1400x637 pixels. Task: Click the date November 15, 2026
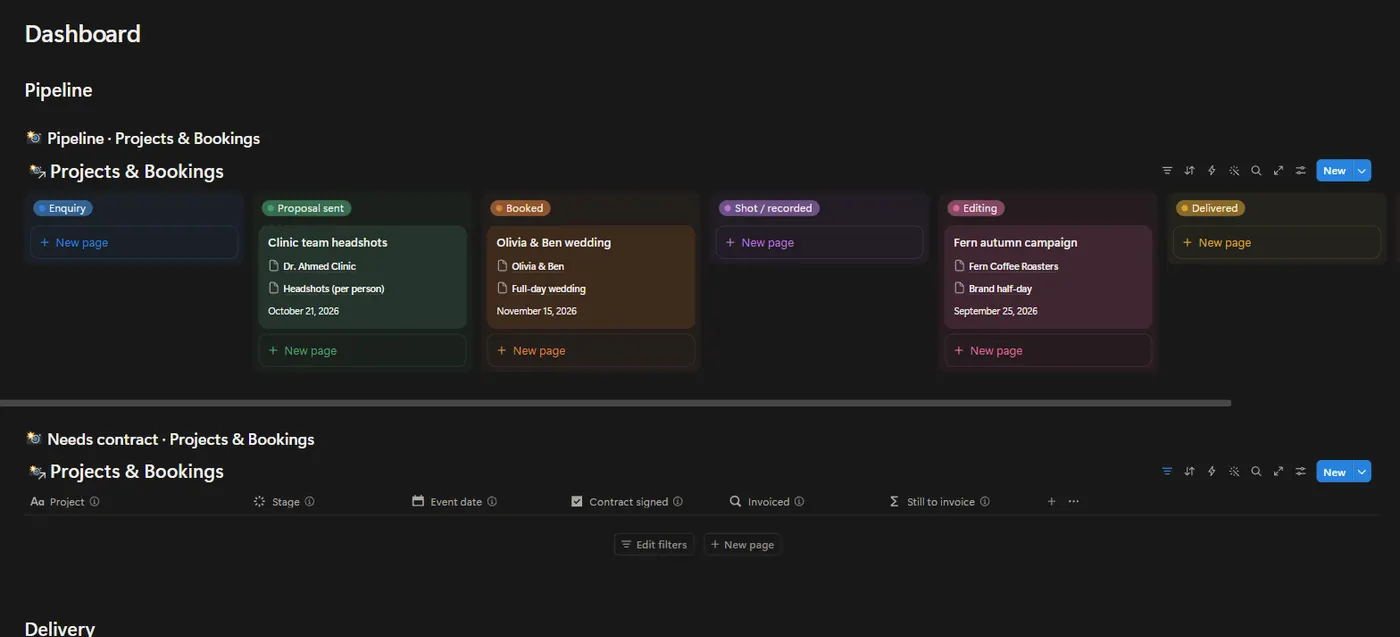tap(537, 311)
